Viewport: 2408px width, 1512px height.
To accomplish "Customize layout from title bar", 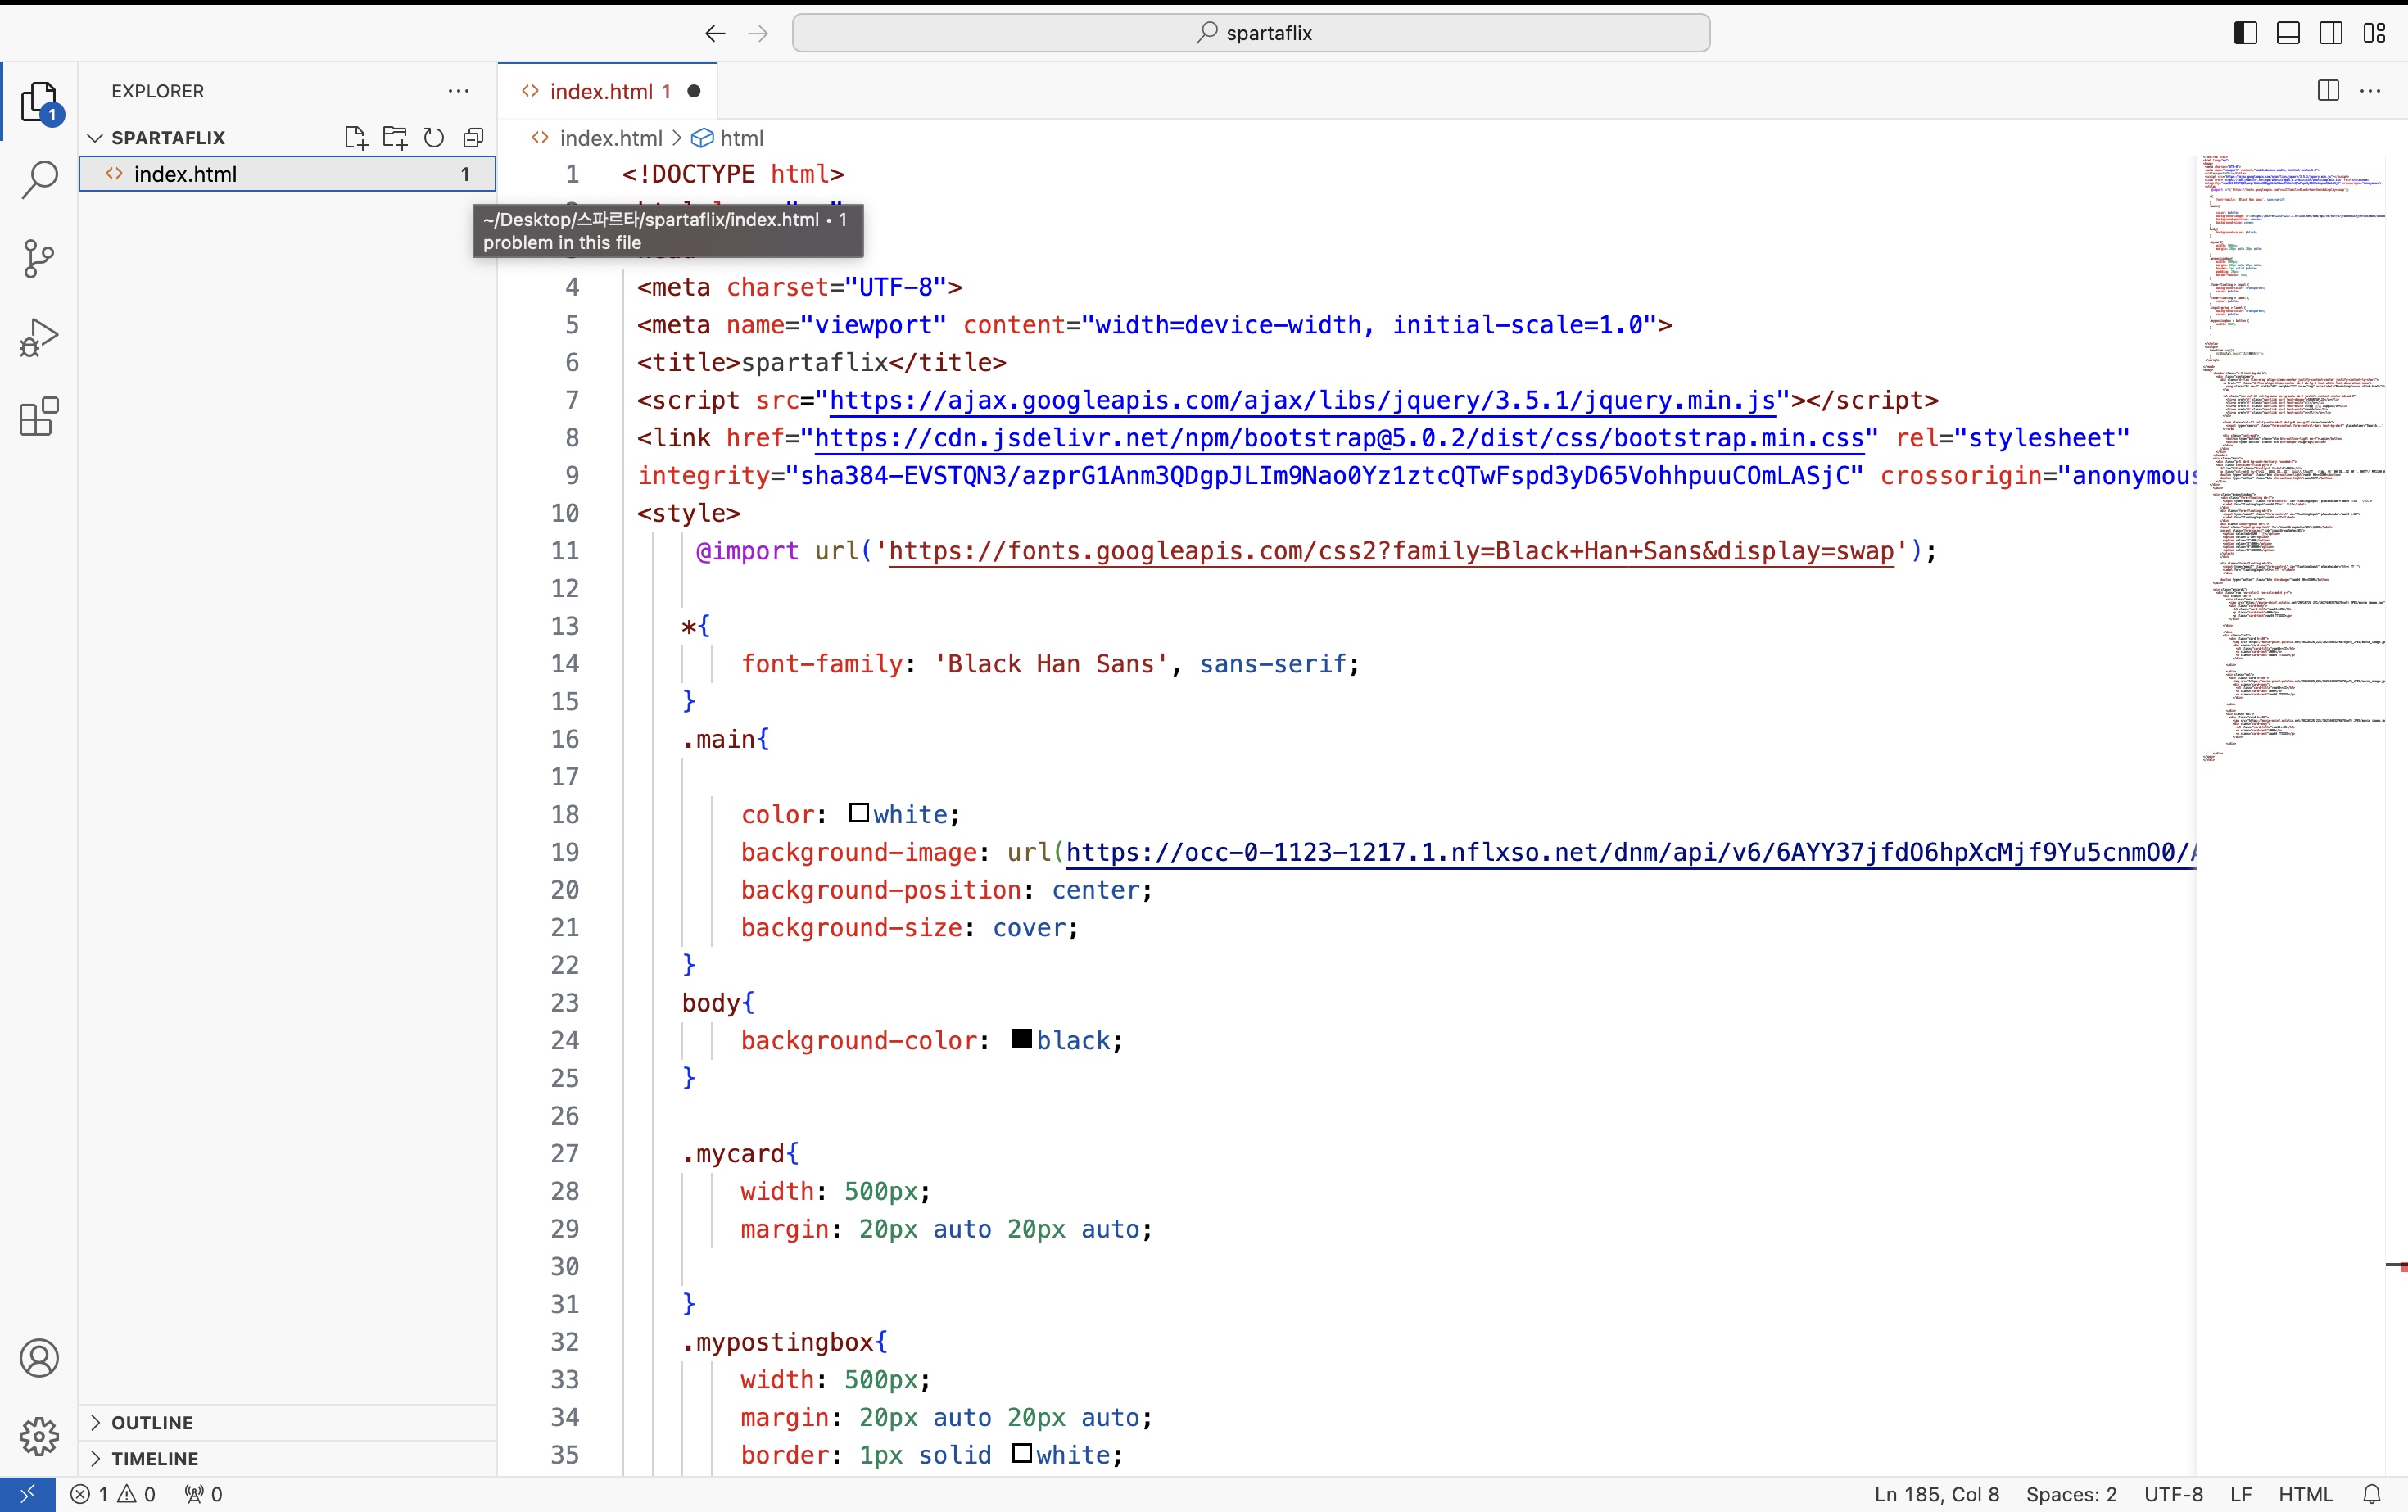I will (x=2375, y=33).
